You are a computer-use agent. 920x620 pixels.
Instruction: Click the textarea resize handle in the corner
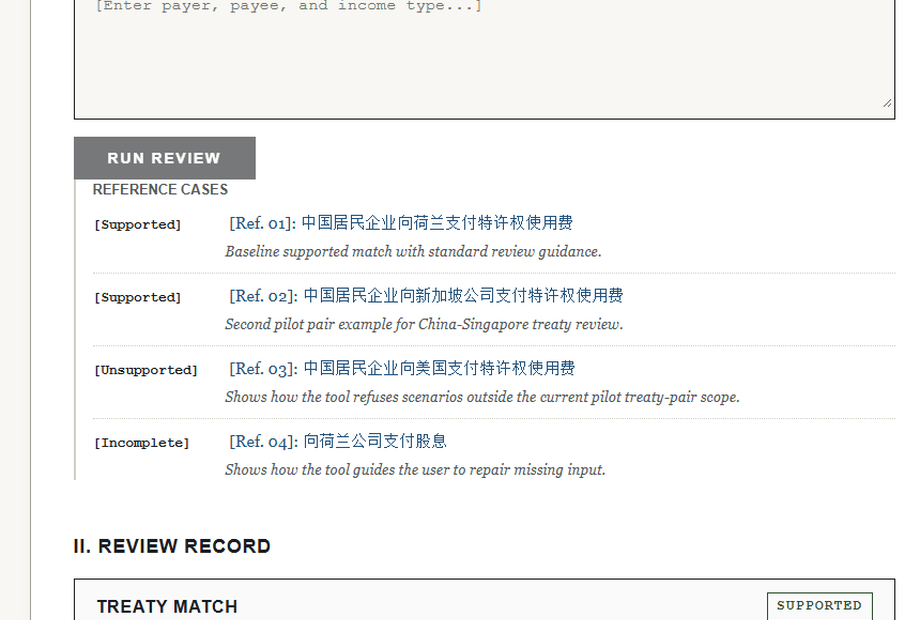(886, 101)
